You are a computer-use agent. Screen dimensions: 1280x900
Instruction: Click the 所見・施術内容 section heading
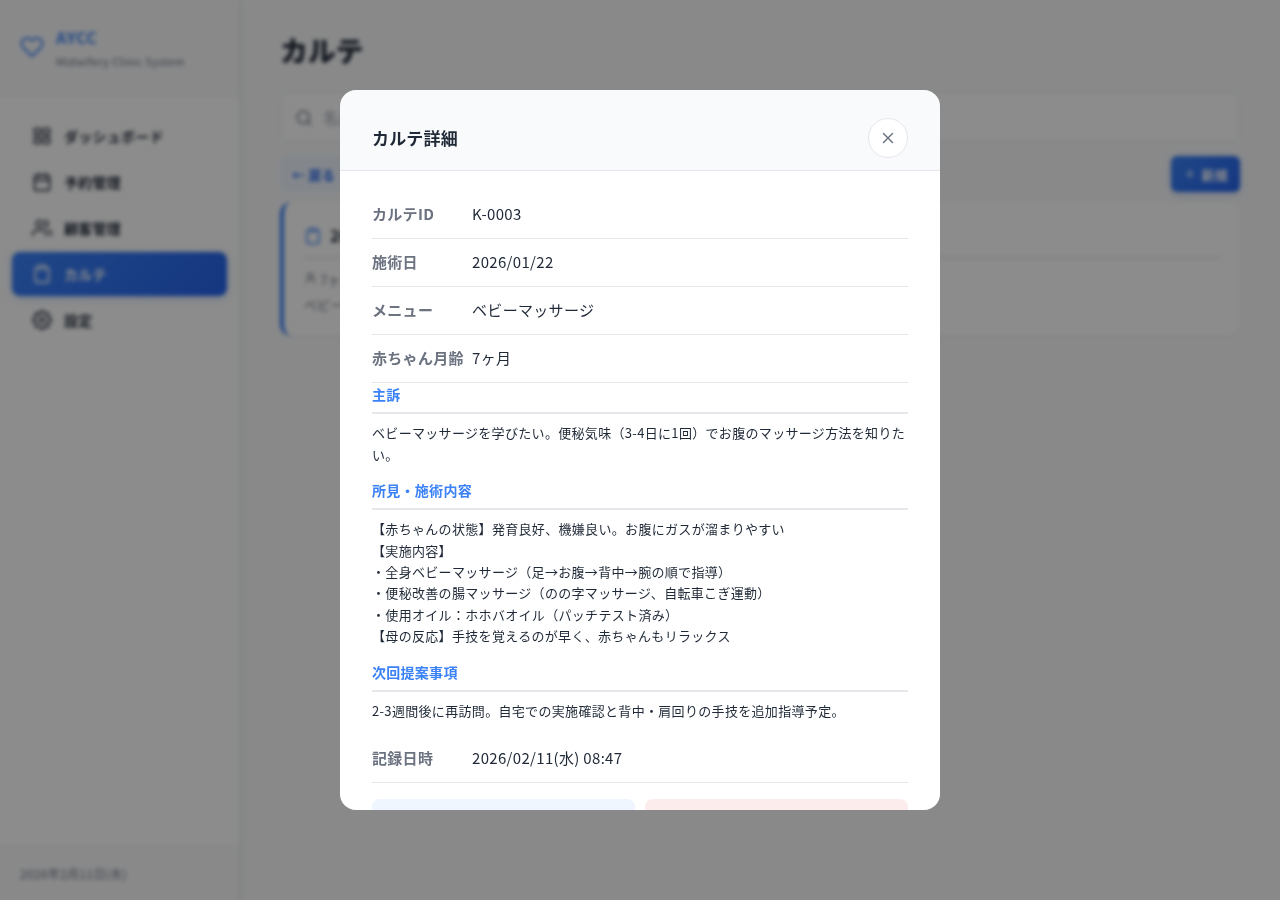(x=421, y=491)
